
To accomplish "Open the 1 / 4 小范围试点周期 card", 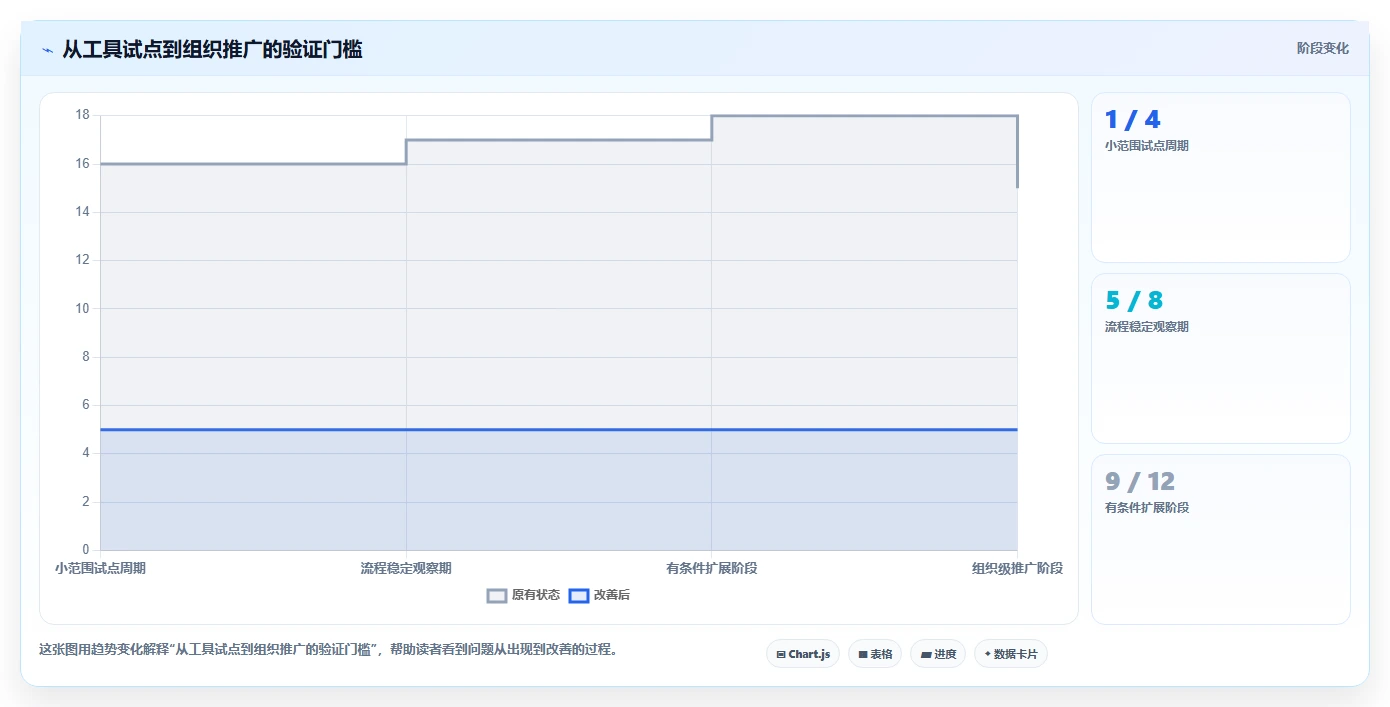I will coord(1221,178).
